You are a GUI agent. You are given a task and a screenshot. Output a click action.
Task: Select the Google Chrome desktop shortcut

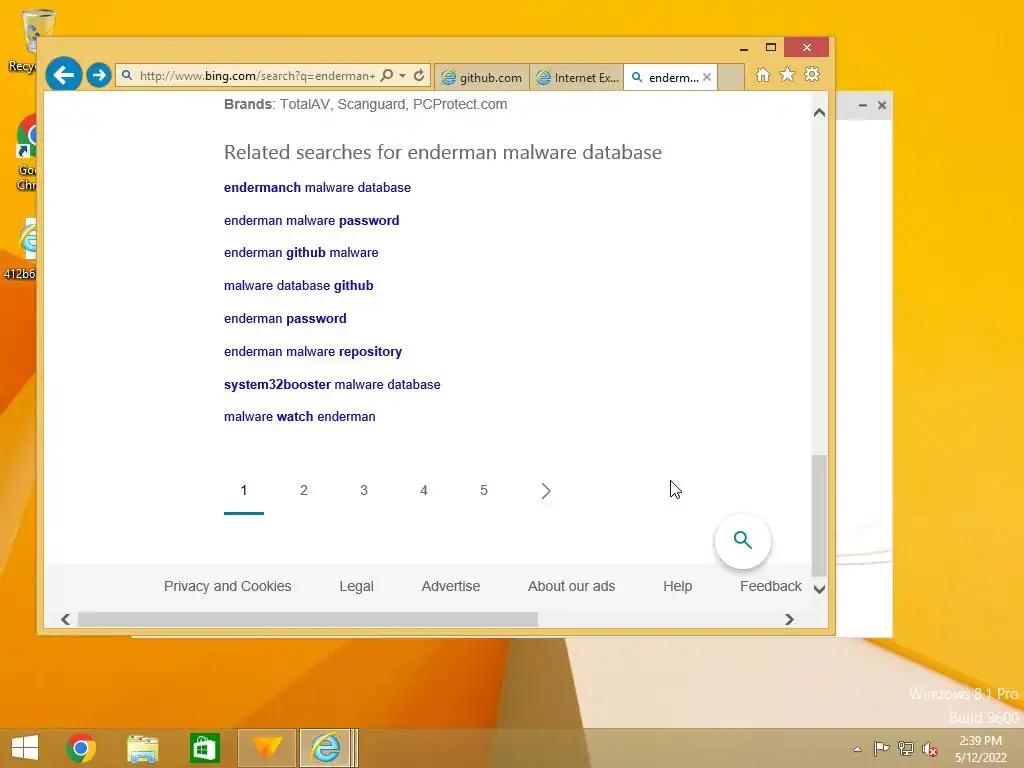coord(26,153)
